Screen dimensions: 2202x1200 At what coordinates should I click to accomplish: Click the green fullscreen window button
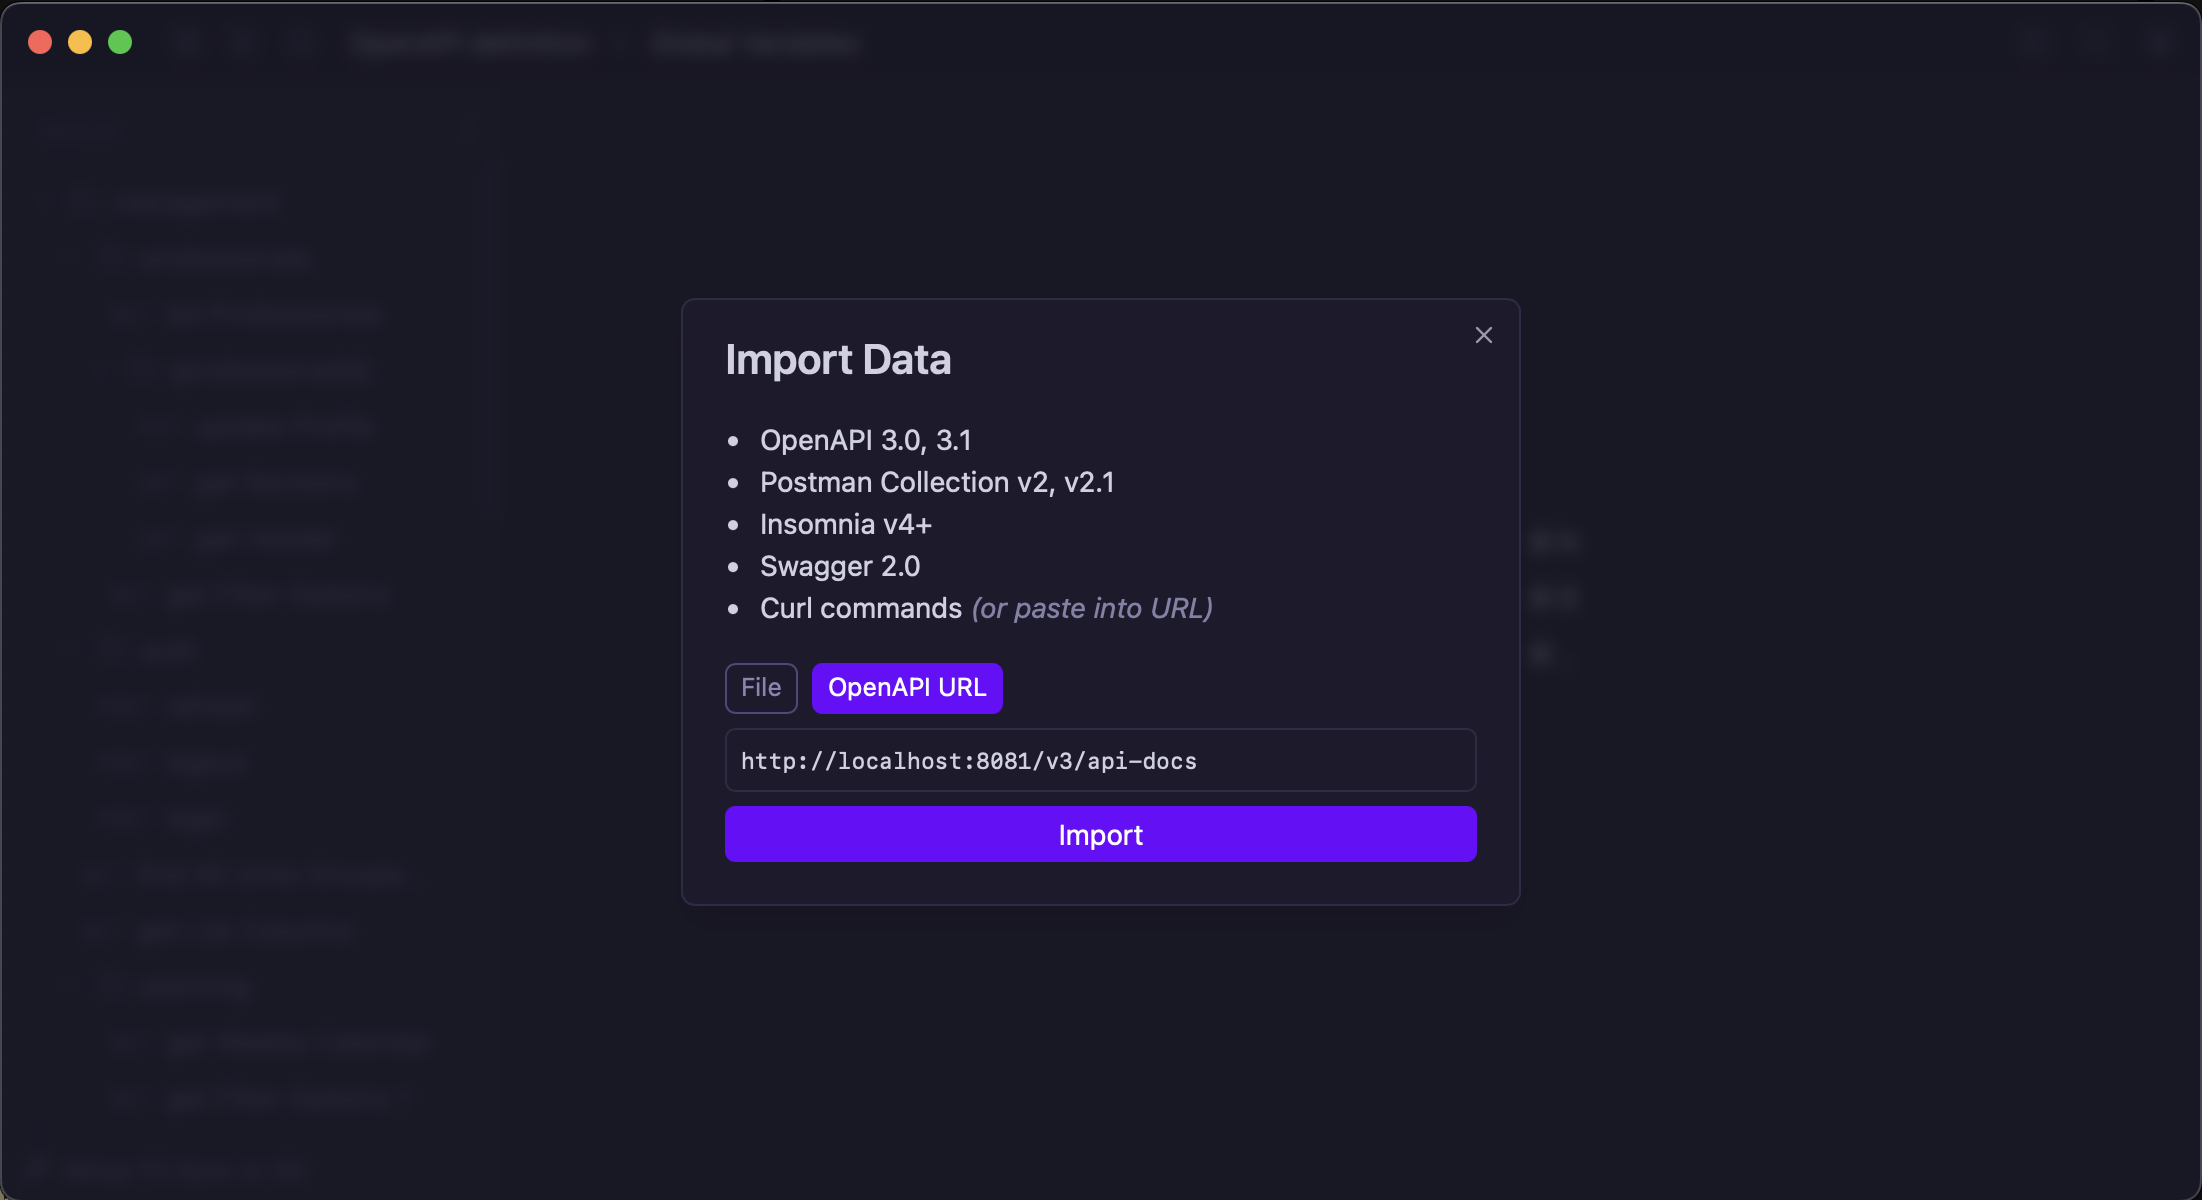(120, 42)
